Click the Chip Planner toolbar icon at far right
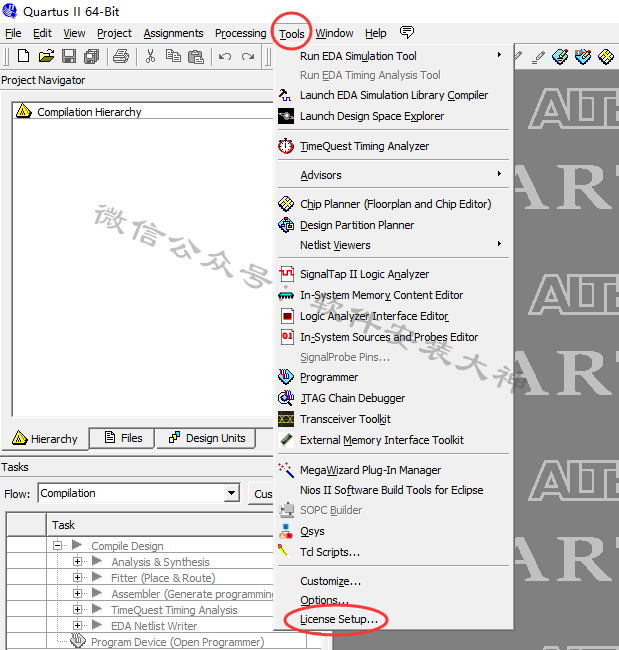619x650 pixels. coord(606,56)
